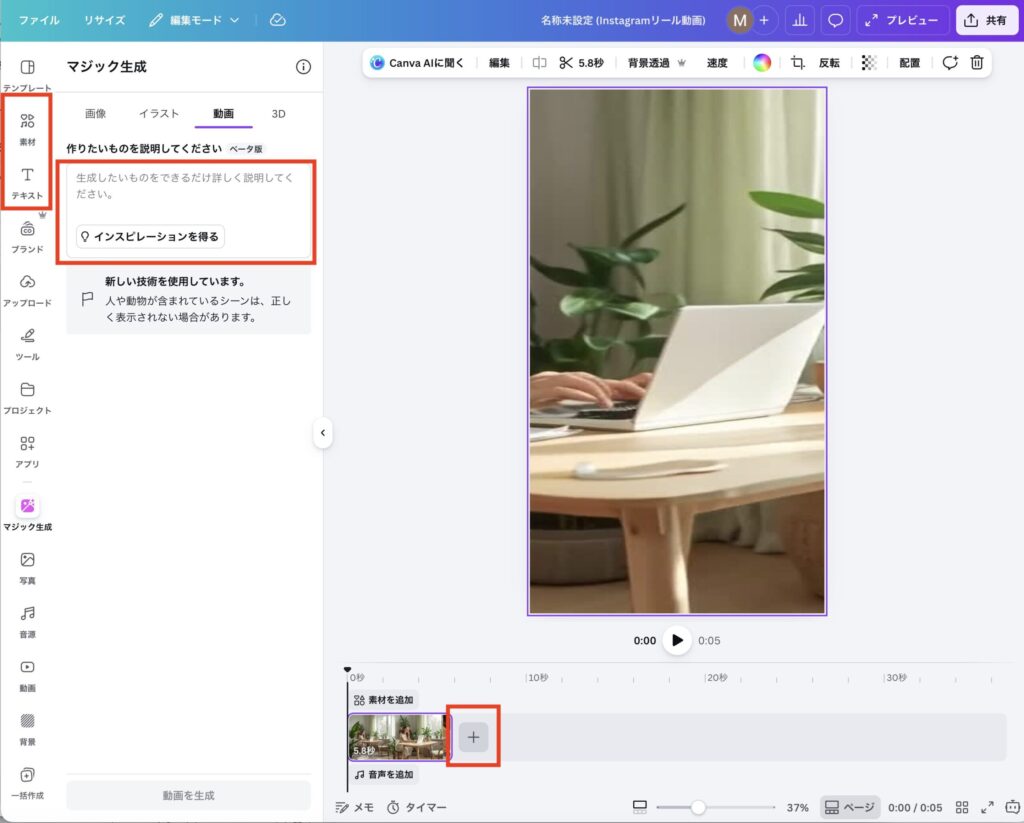Viewport: 1024px width, 823px height.
Task: Click the zoom slider near 37%
Action: (697, 807)
